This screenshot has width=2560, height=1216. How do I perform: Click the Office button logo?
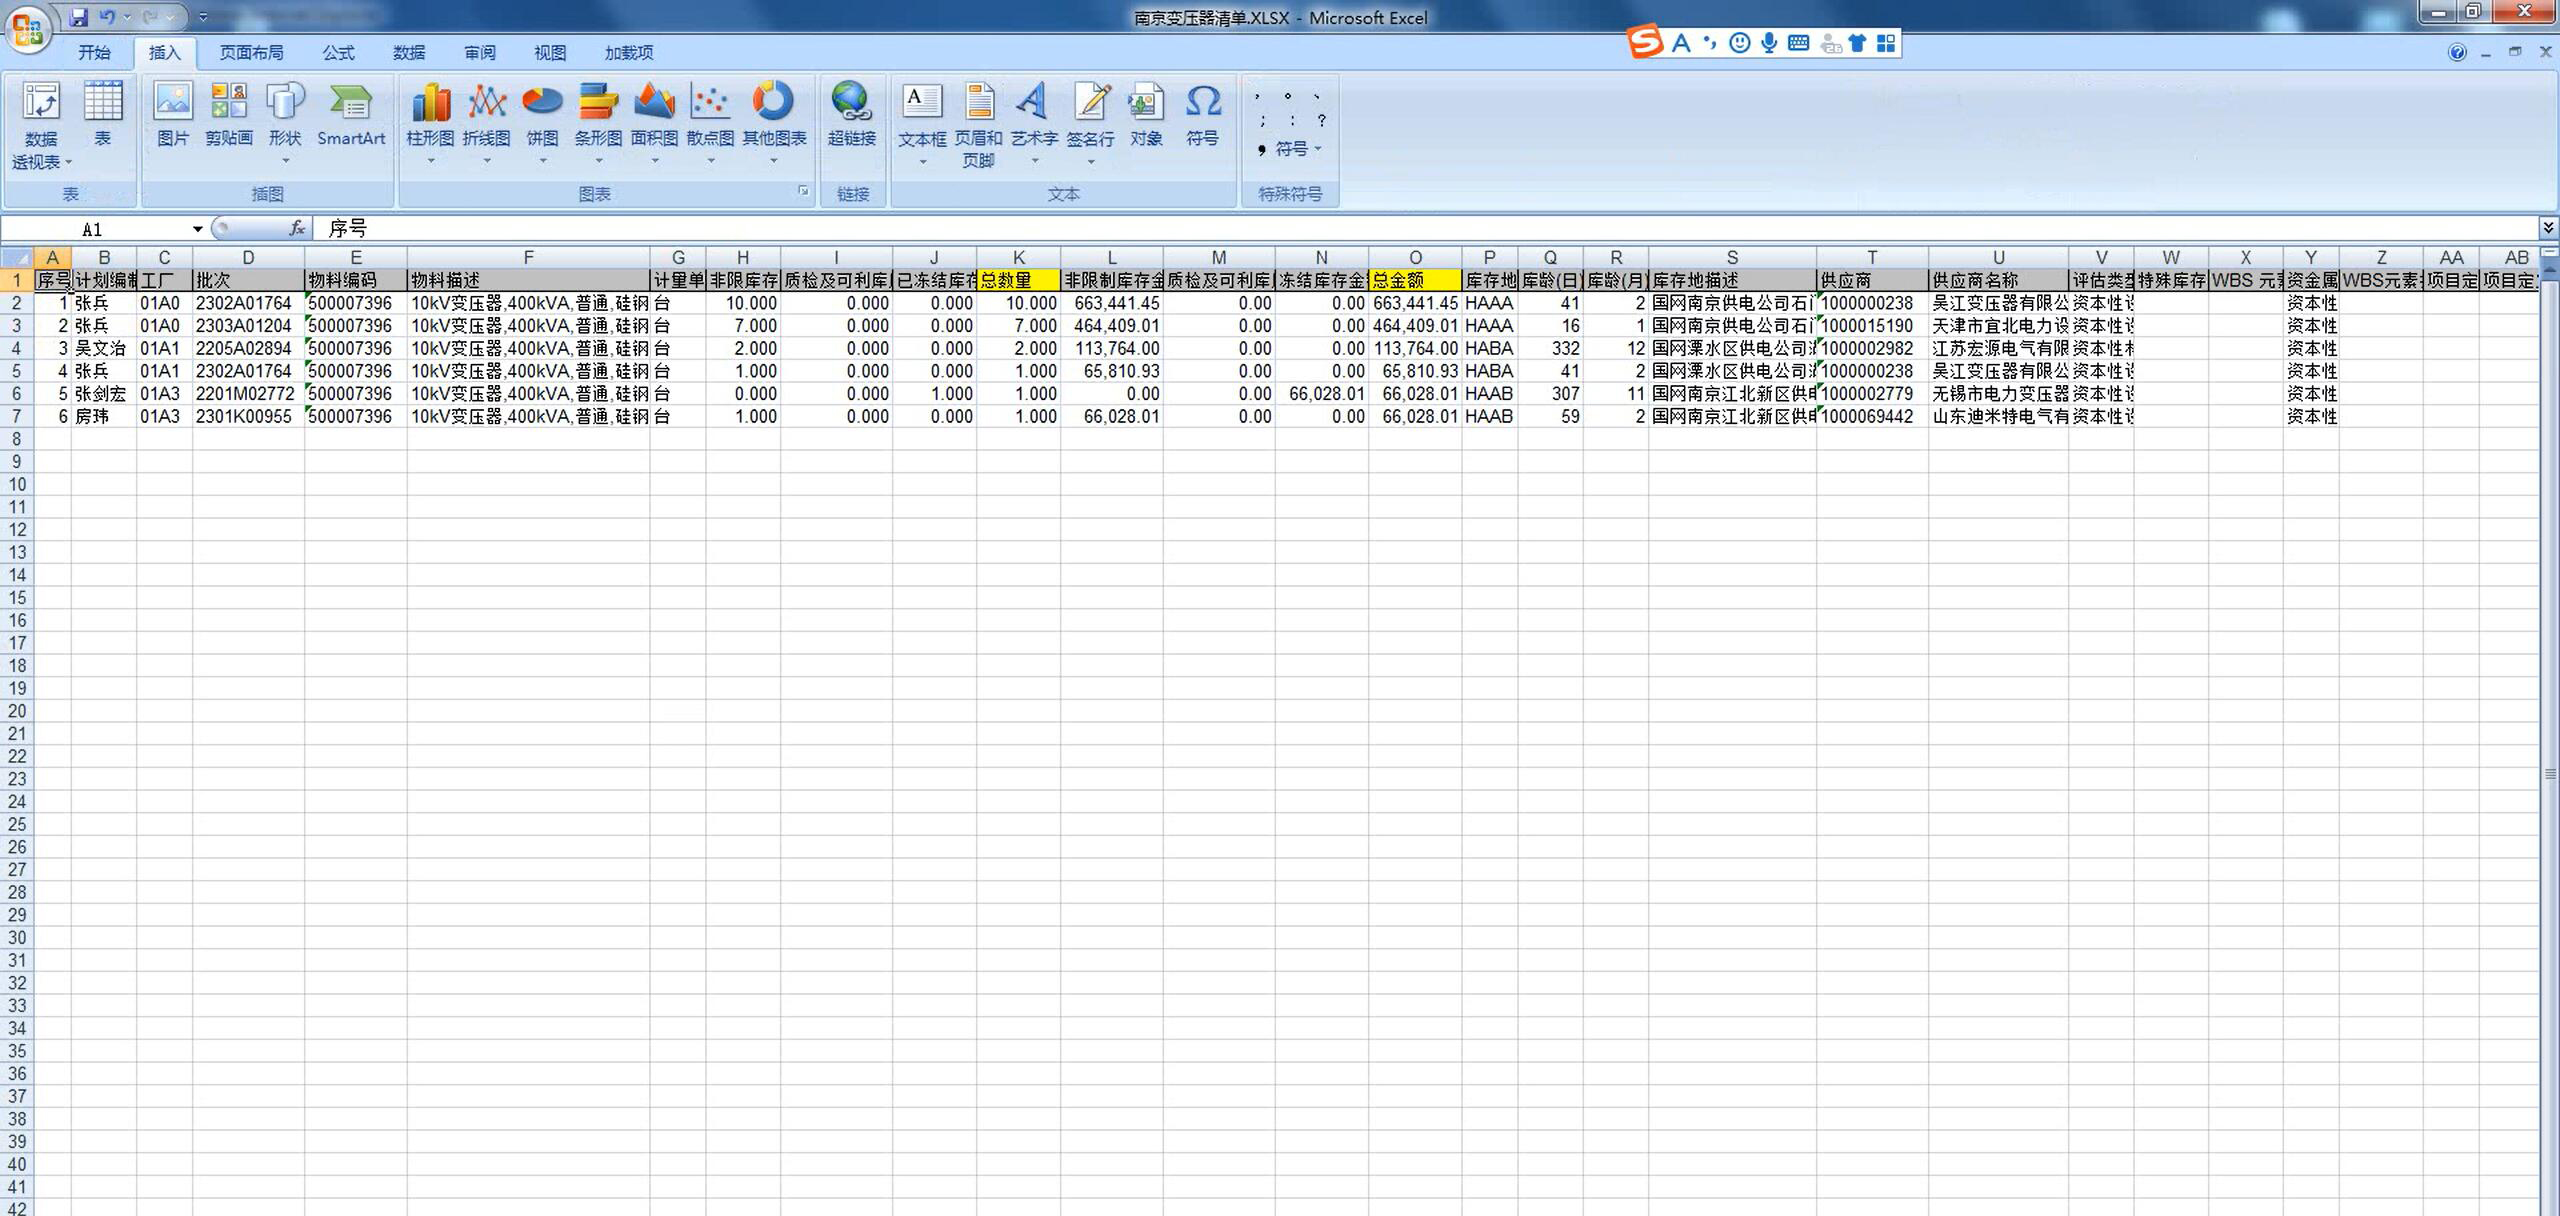tap(27, 28)
